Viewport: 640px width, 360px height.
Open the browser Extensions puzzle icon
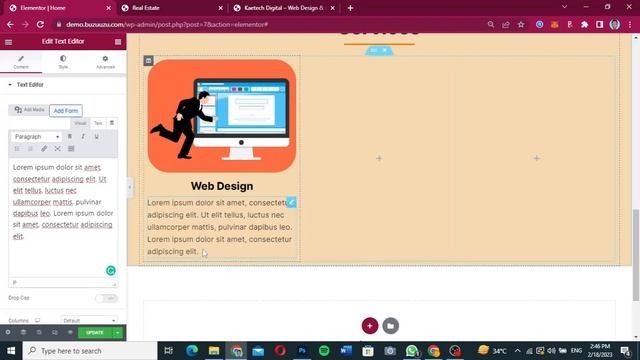(x=584, y=24)
